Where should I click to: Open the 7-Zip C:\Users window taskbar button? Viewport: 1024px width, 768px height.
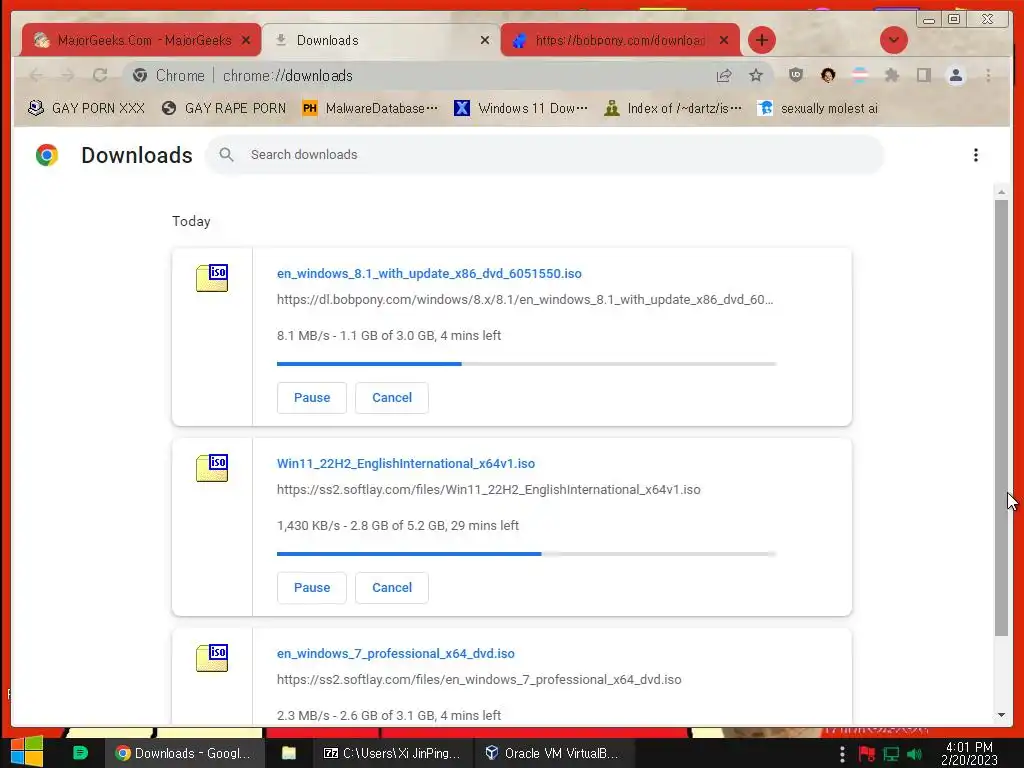[x=392, y=753]
